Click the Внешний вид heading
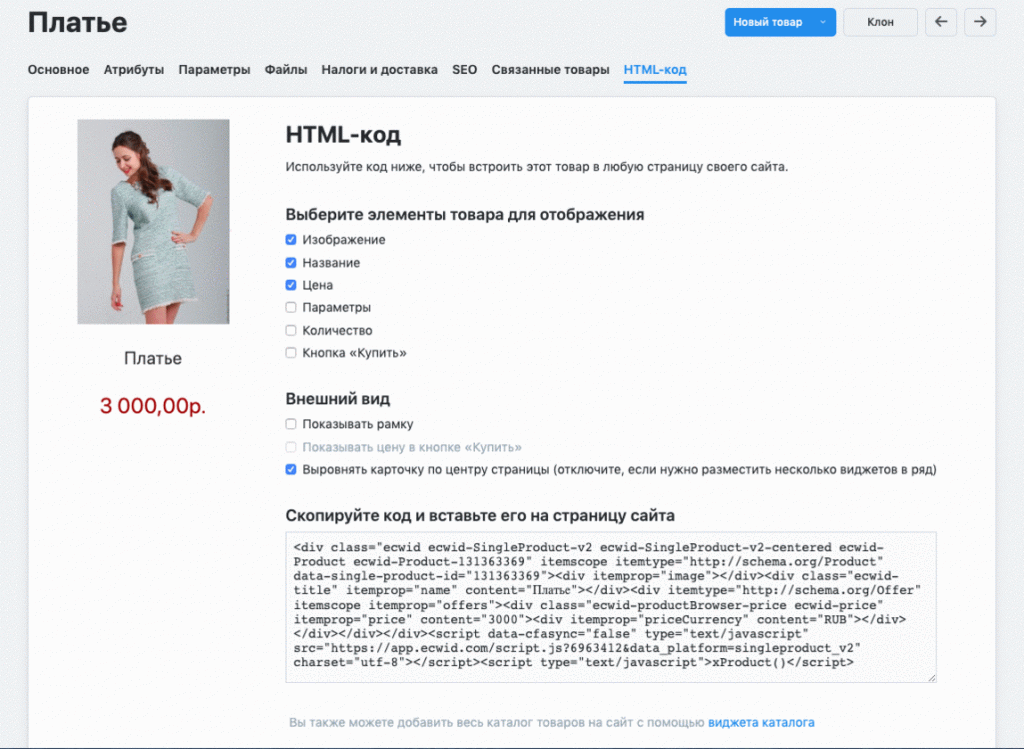 click(338, 398)
